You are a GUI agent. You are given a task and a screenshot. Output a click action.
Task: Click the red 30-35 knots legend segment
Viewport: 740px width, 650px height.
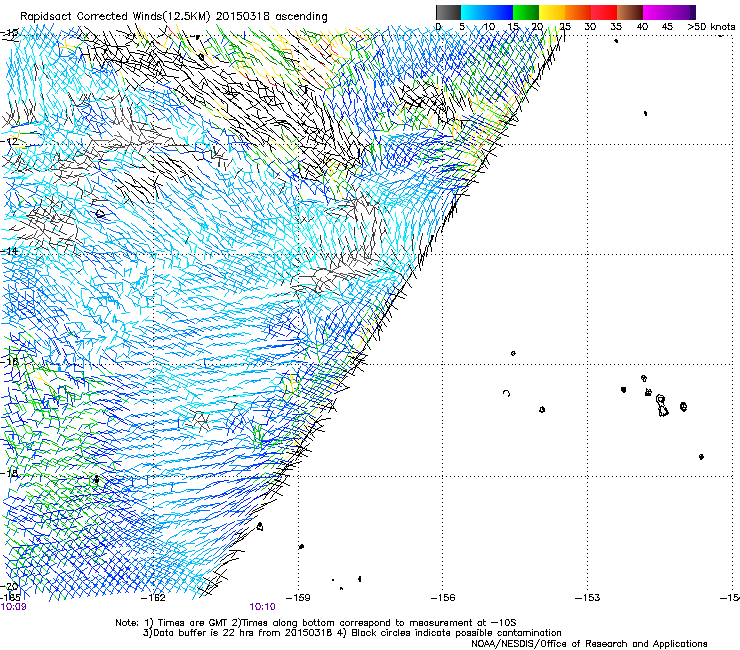(604, 12)
